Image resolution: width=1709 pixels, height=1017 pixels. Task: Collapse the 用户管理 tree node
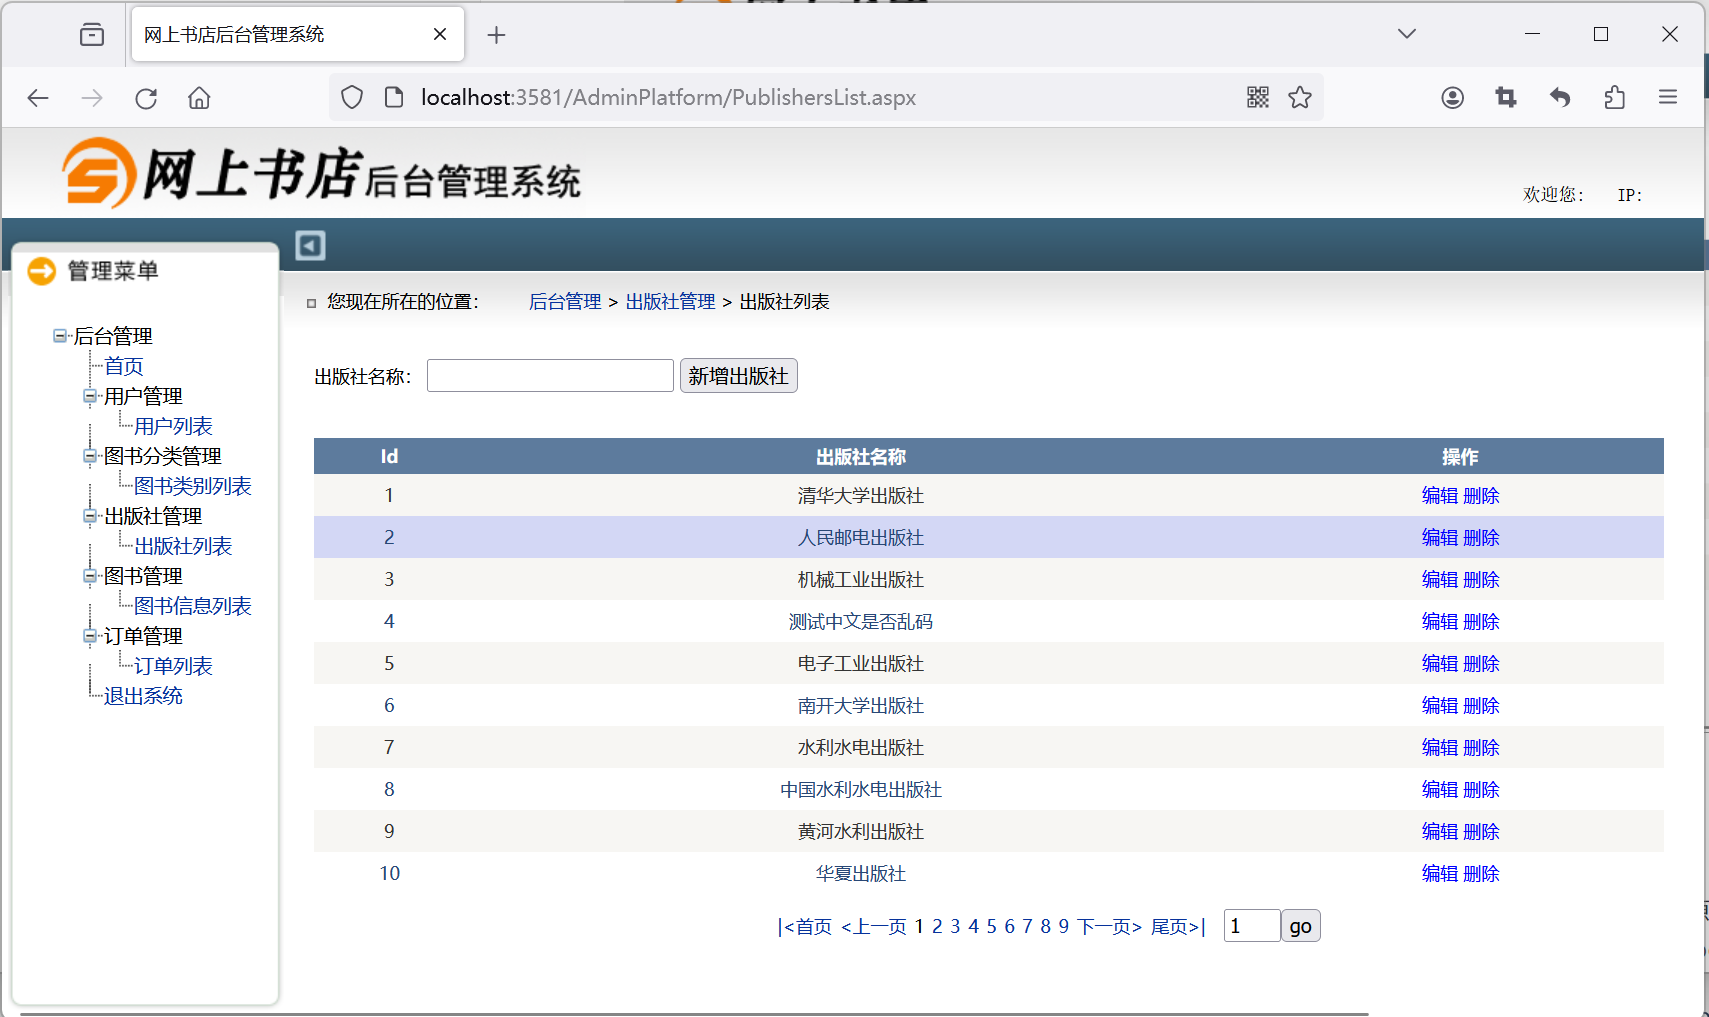(90, 396)
